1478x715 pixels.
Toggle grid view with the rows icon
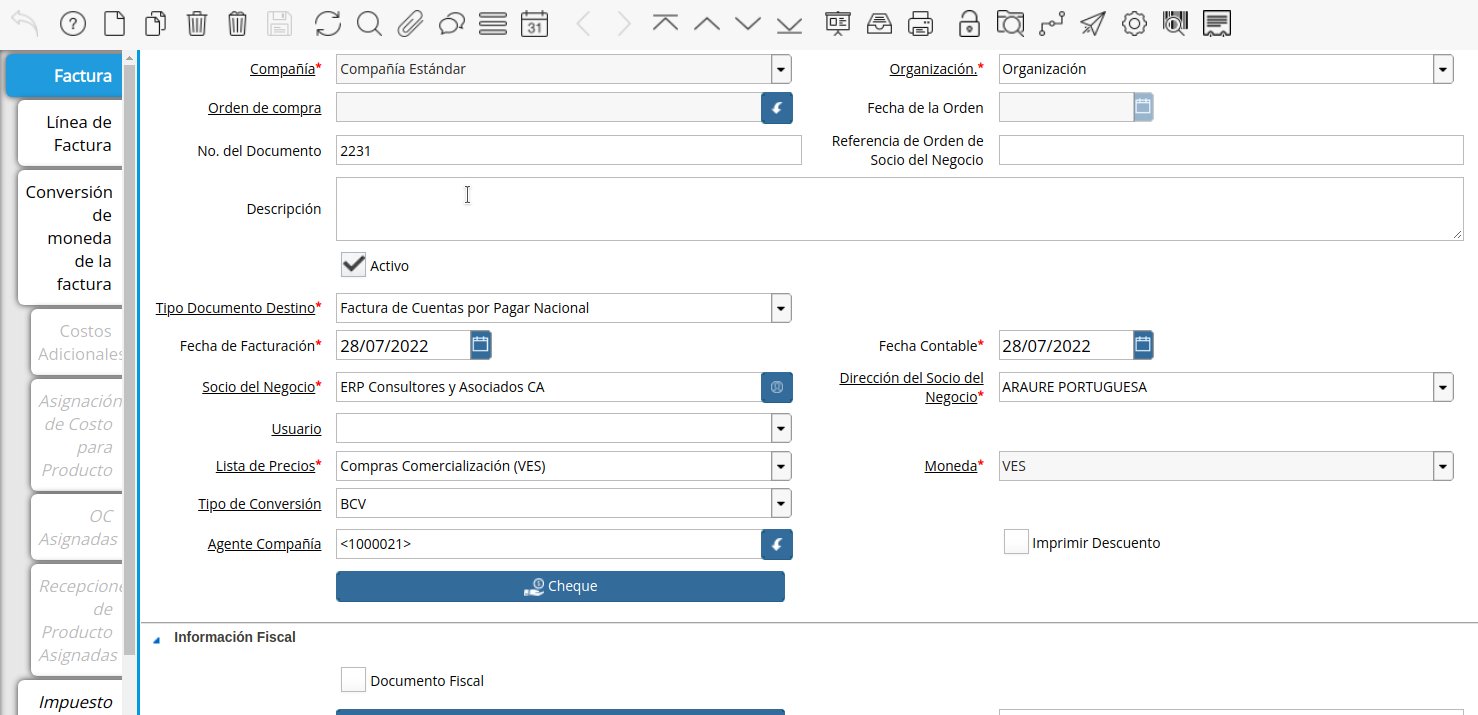coord(493,24)
